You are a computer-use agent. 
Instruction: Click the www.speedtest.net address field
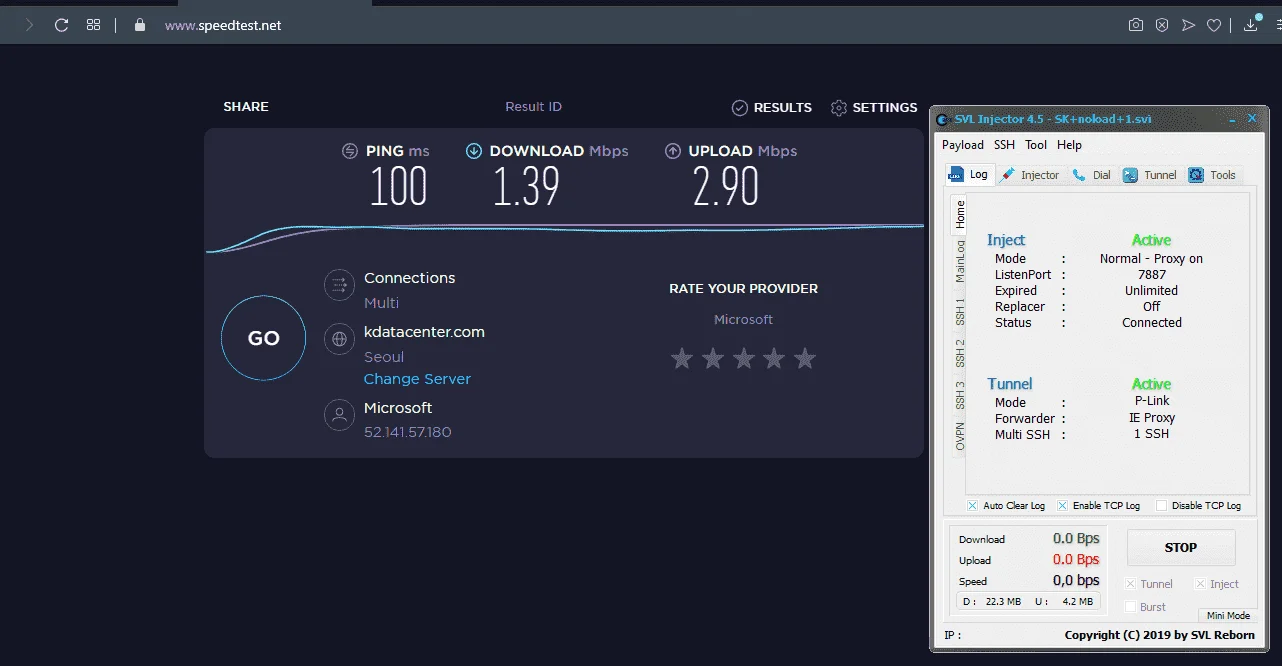[223, 25]
